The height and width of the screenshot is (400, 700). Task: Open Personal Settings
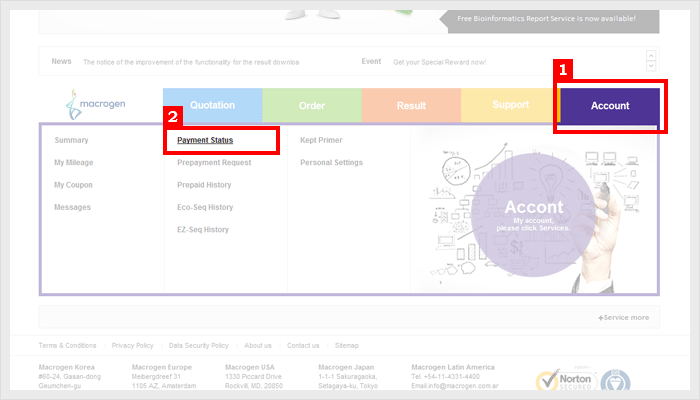(x=331, y=162)
